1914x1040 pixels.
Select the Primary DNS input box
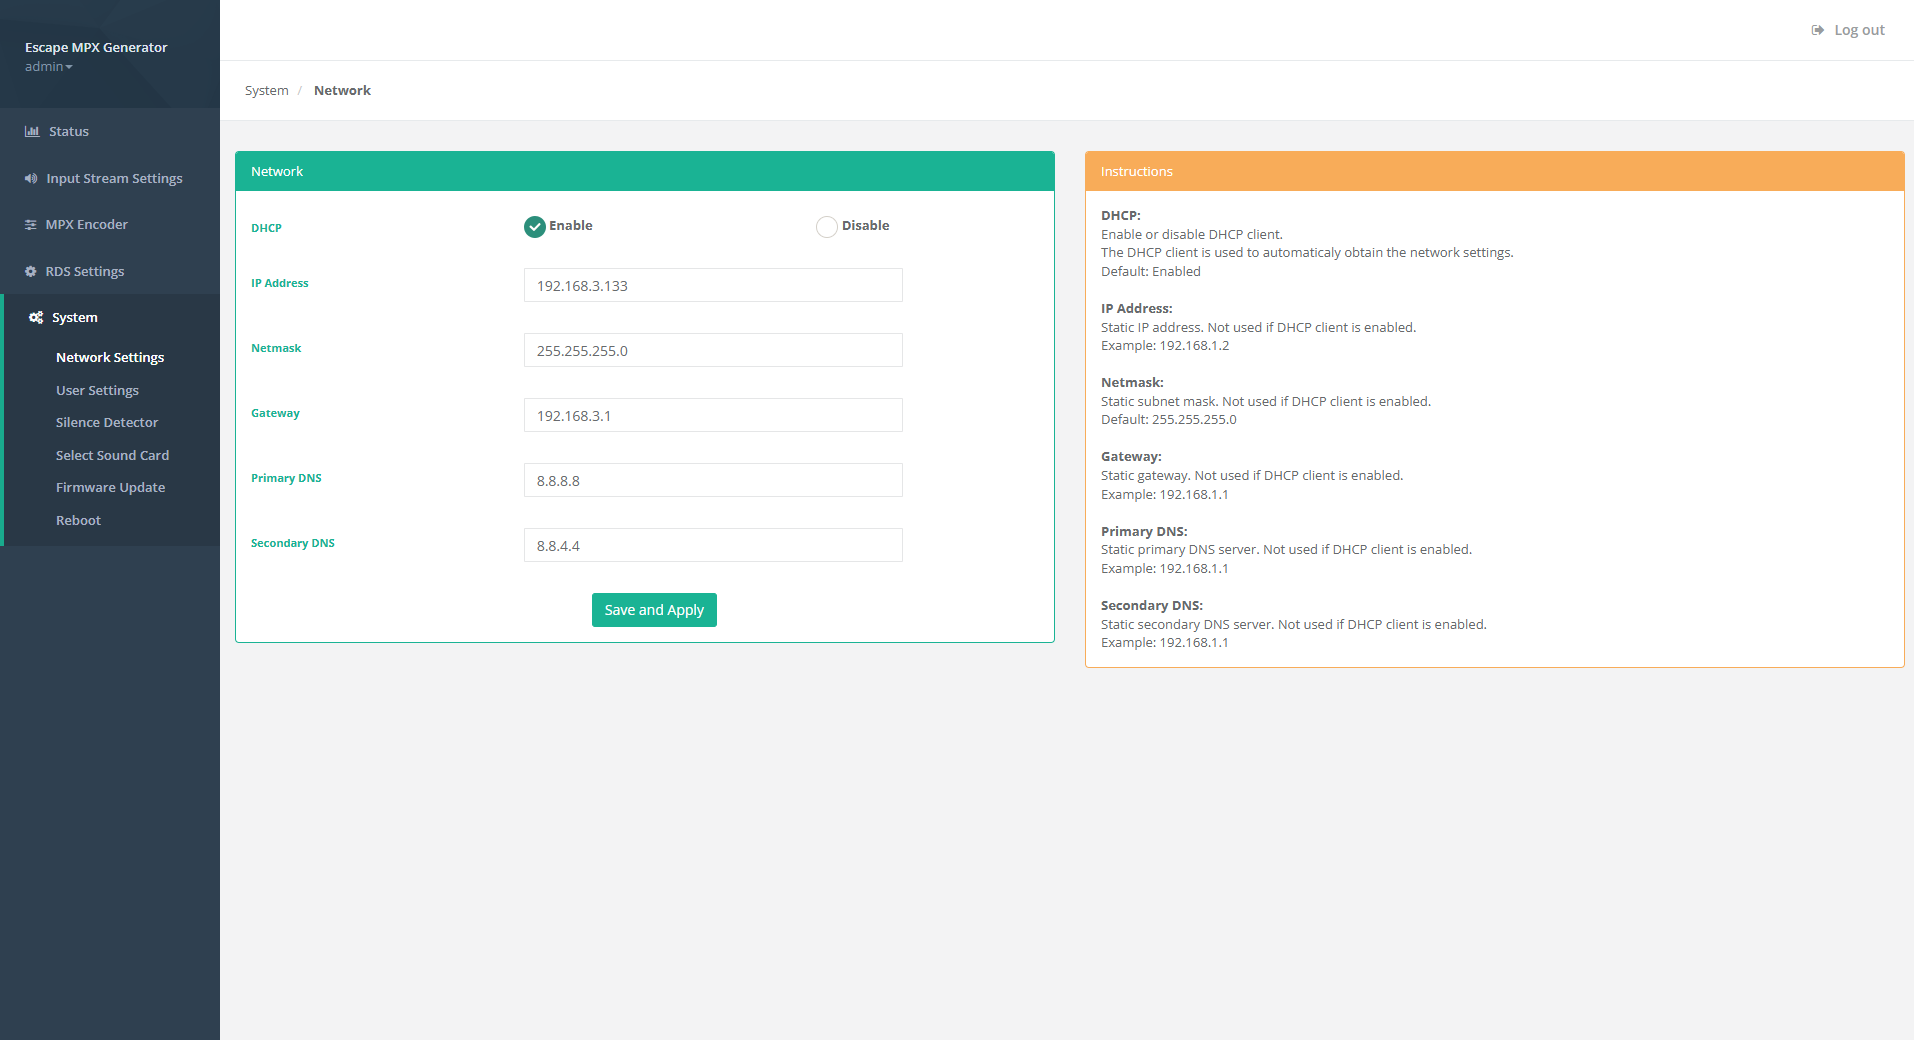pyautogui.click(x=713, y=480)
